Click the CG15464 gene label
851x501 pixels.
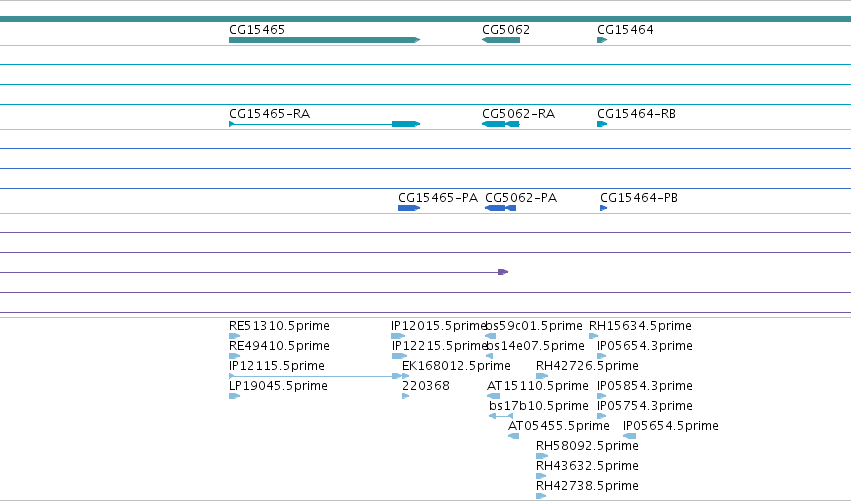[x=625, y=30]
